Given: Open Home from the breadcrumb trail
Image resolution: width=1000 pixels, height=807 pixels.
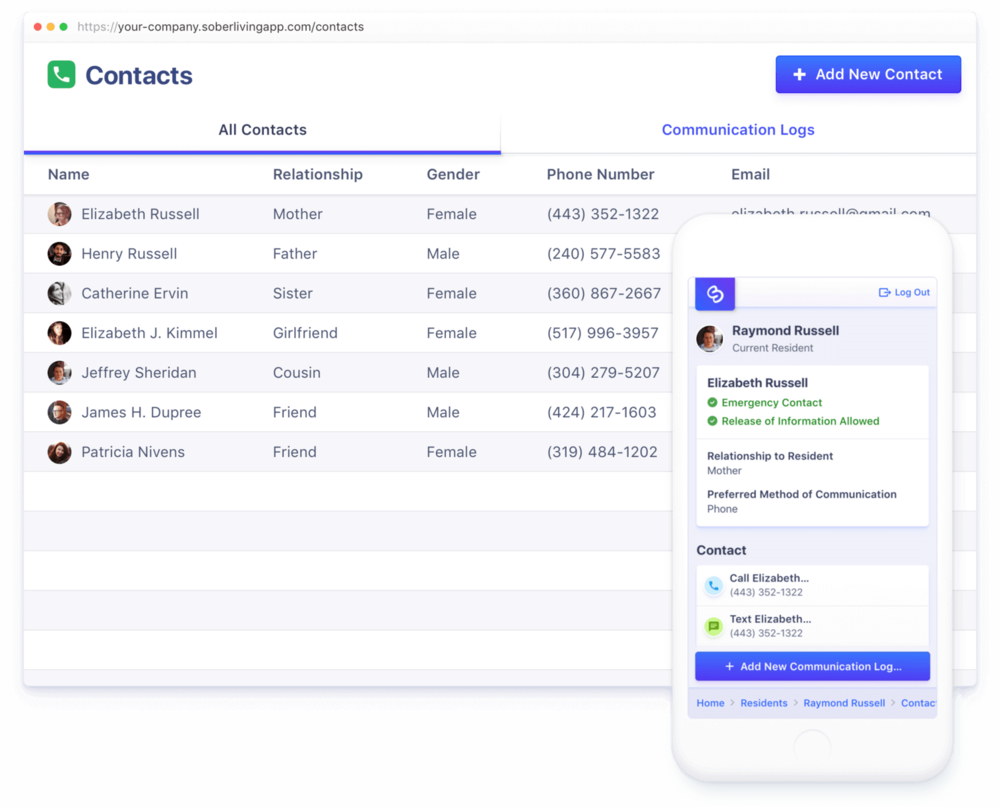Looking at the screenshot, I should pyautogui.click(x=710, y=703).
